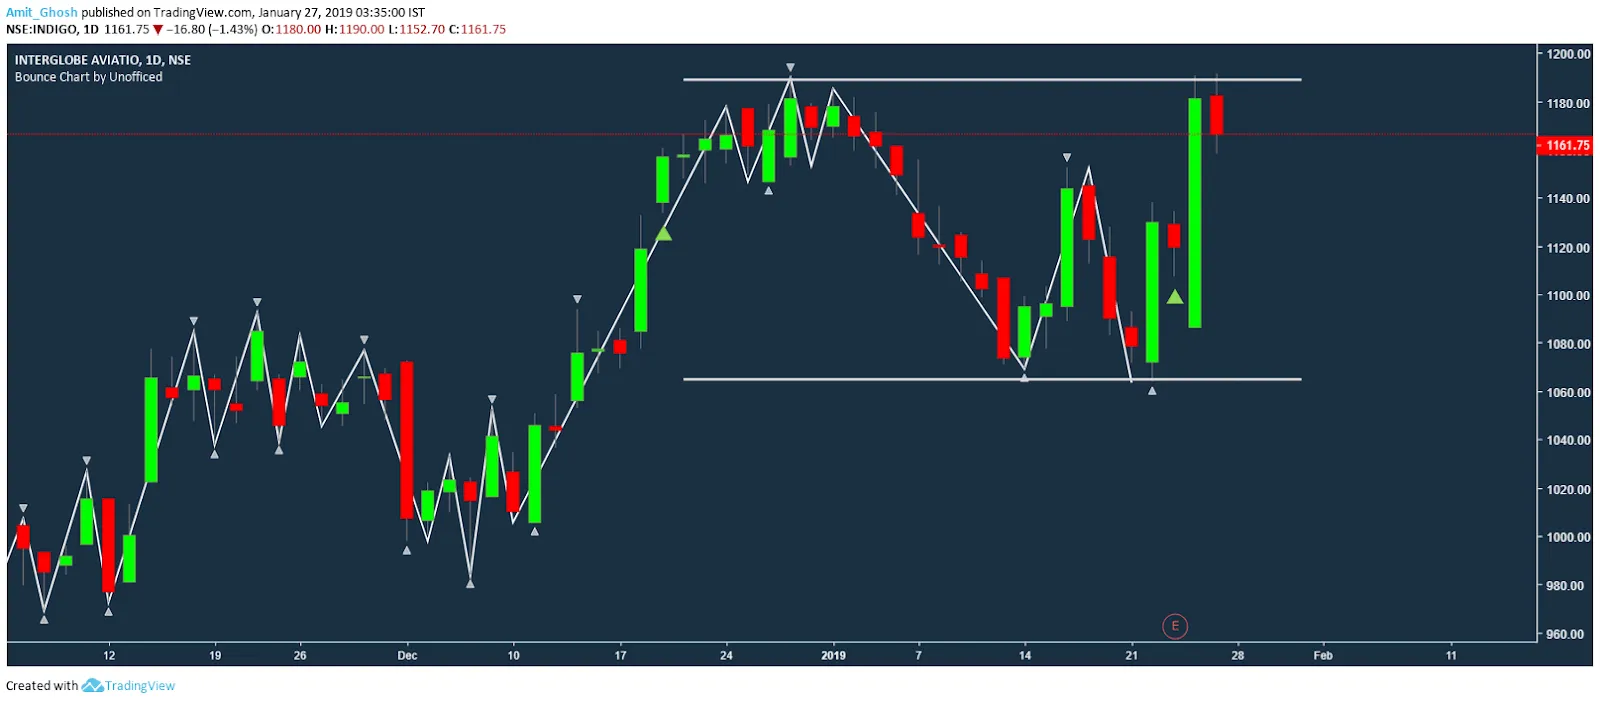Screen dimensions: 1600x703
Task: Click red down arrow in the header quote
Action: coord(157,30)
